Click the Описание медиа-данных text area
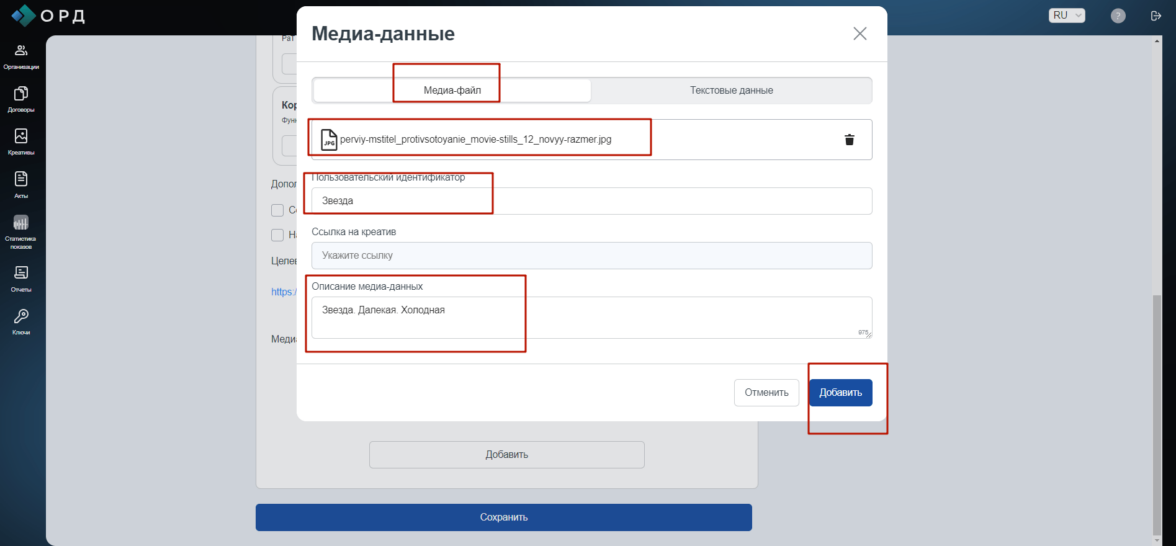 (x=592, y=317)
